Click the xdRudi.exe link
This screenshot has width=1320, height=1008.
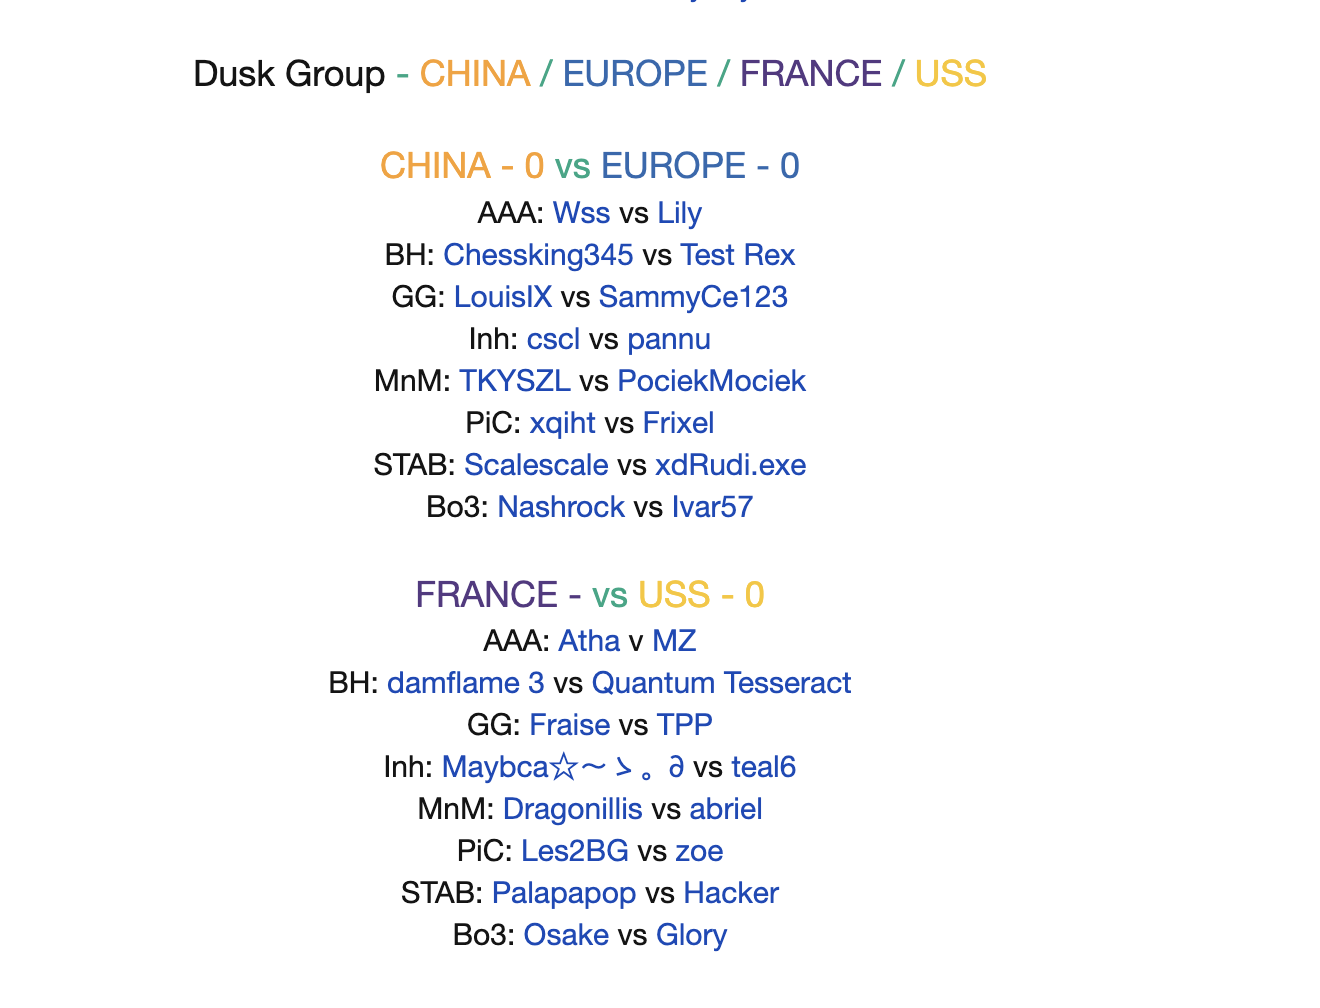tap(731, 465)
